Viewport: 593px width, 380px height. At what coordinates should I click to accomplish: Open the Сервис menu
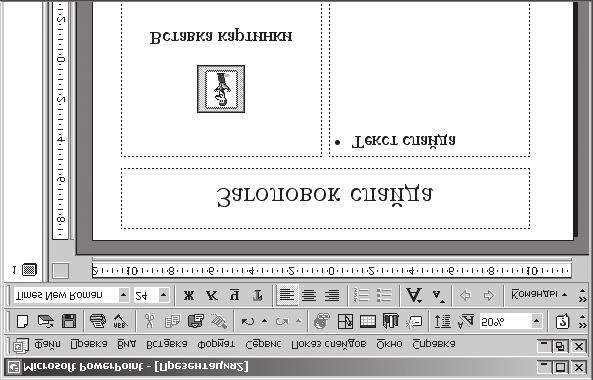[263, 344]
